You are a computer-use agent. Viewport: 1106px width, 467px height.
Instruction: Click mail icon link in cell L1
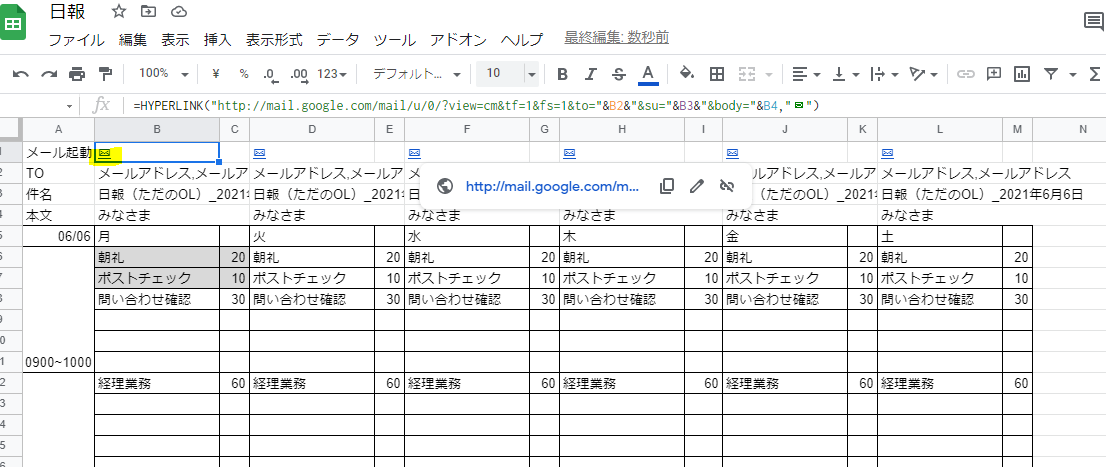coord(887,152)
